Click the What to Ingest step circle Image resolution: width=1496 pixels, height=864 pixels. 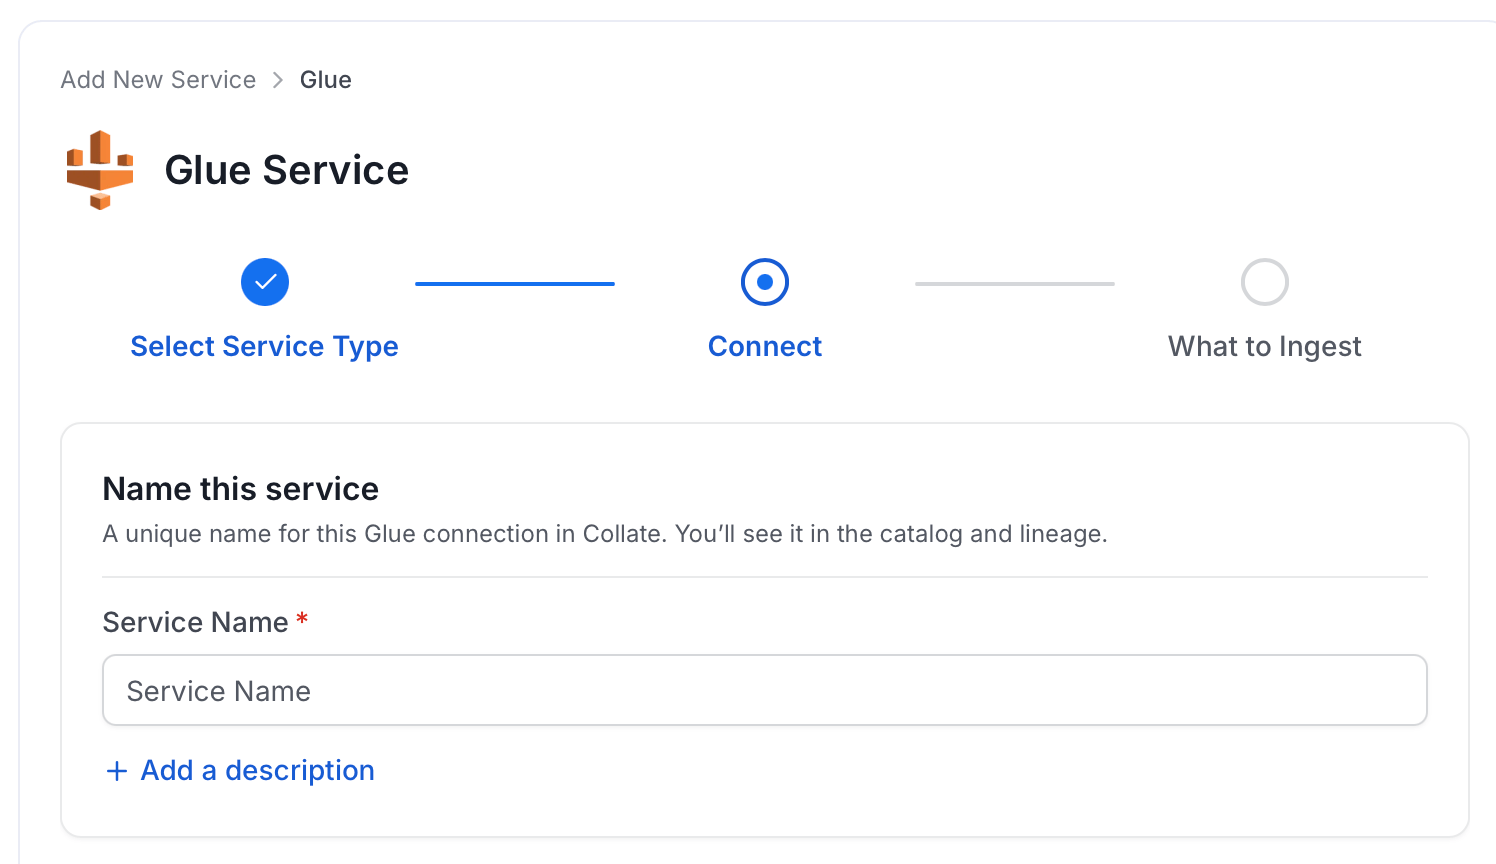pyautogui.click(x=1265, y=282)
